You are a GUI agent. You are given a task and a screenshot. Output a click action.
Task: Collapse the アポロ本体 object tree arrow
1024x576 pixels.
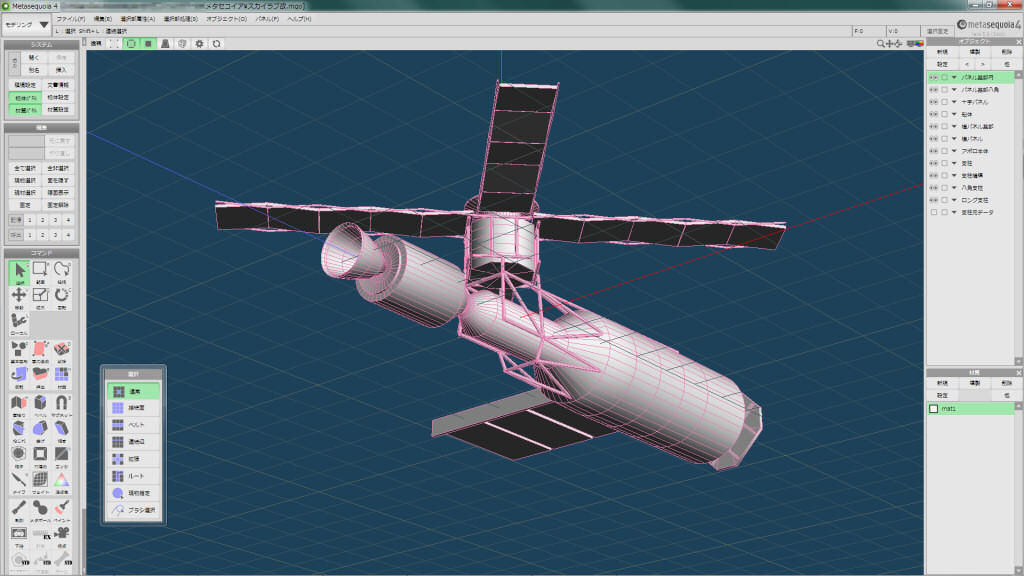pos(954,151)
